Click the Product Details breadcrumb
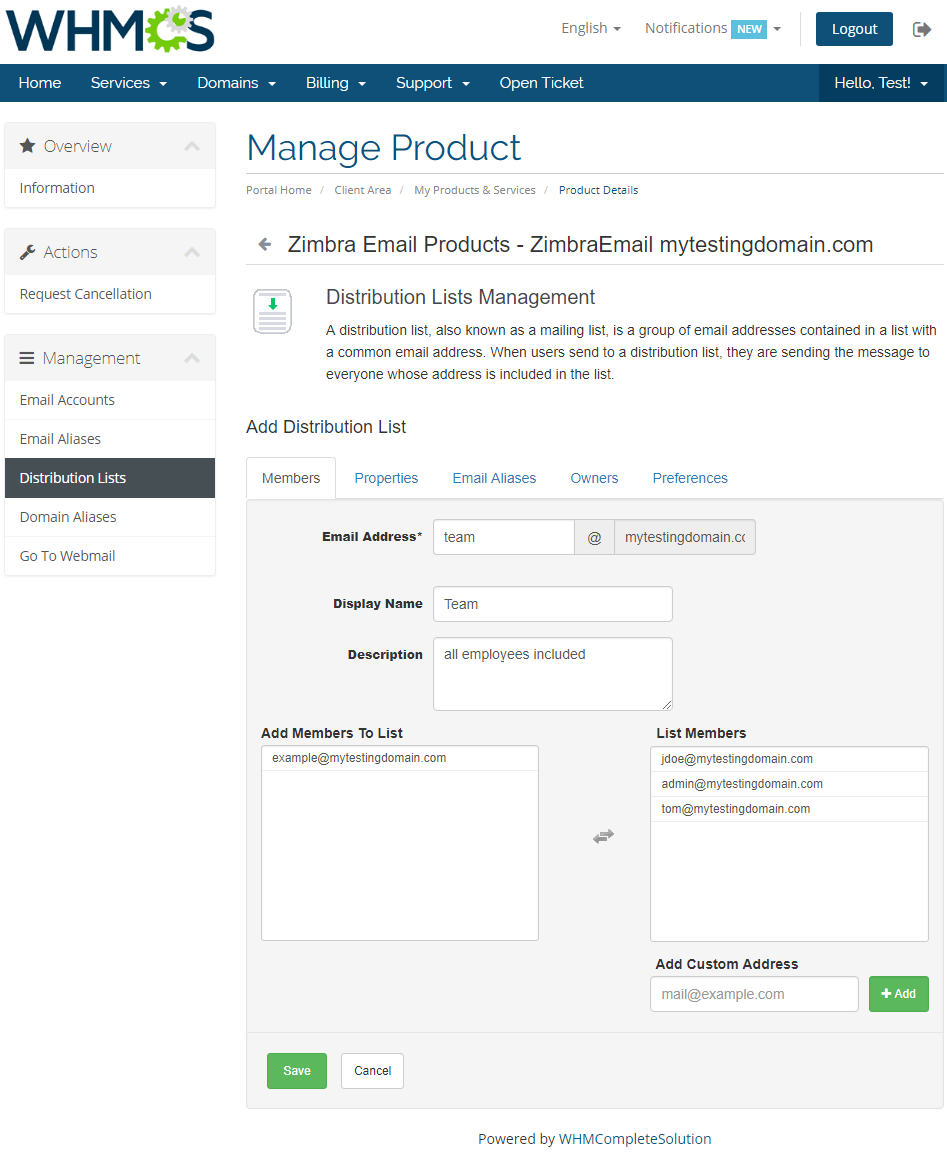The width and height of the screenshot is (947, 1163). (598, 190)
